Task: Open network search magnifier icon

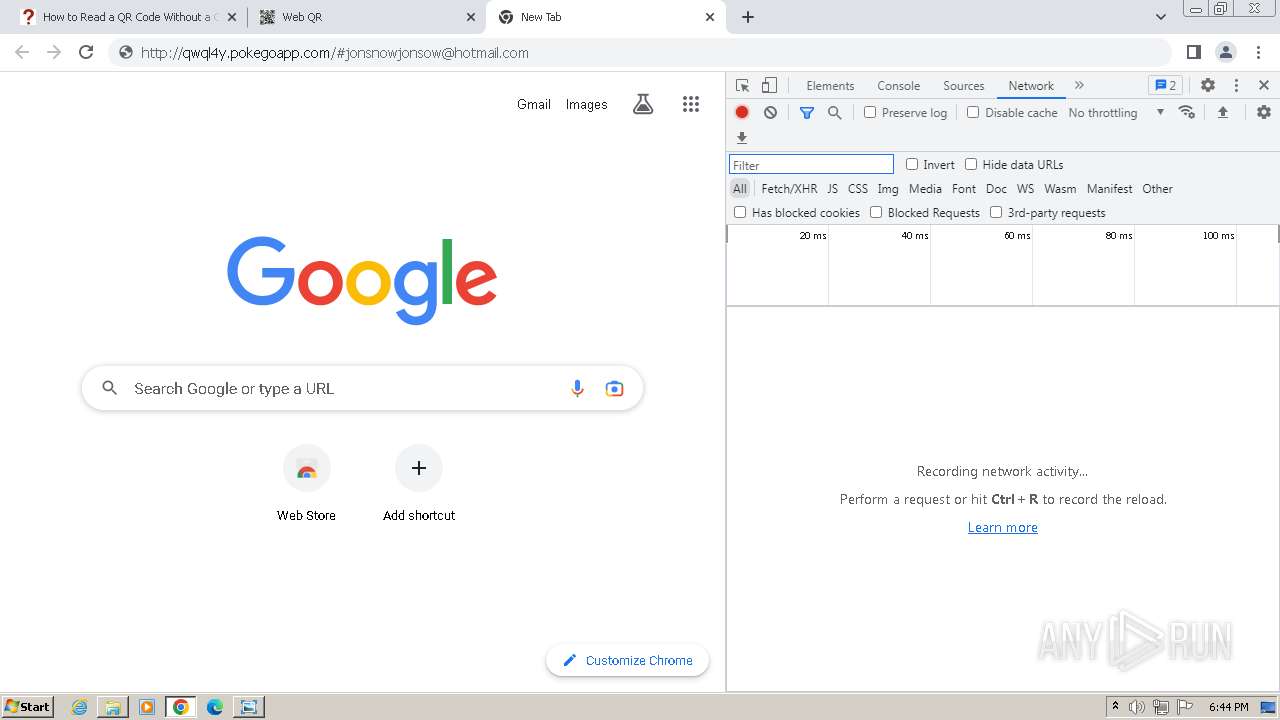Action: 834,113
